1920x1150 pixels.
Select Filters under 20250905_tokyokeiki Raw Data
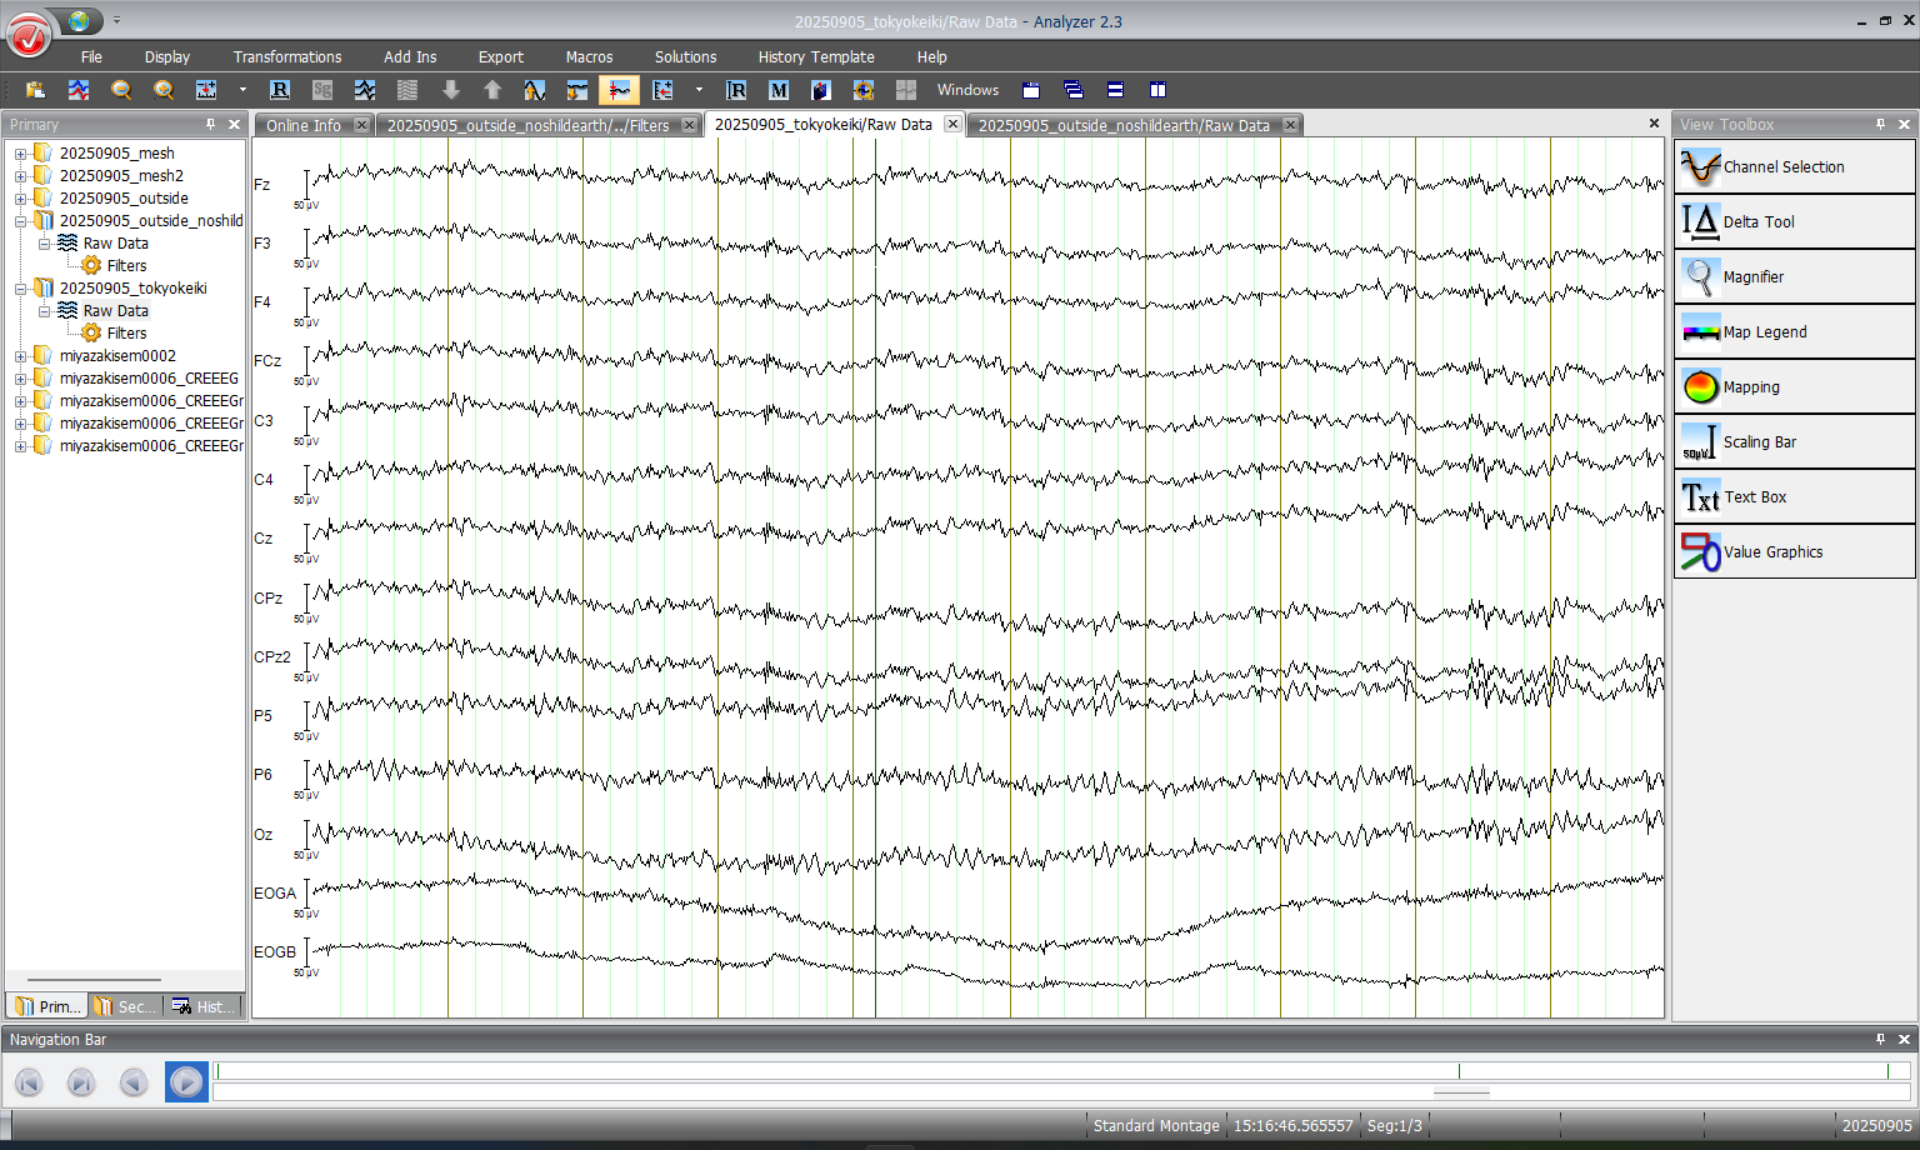126,333
